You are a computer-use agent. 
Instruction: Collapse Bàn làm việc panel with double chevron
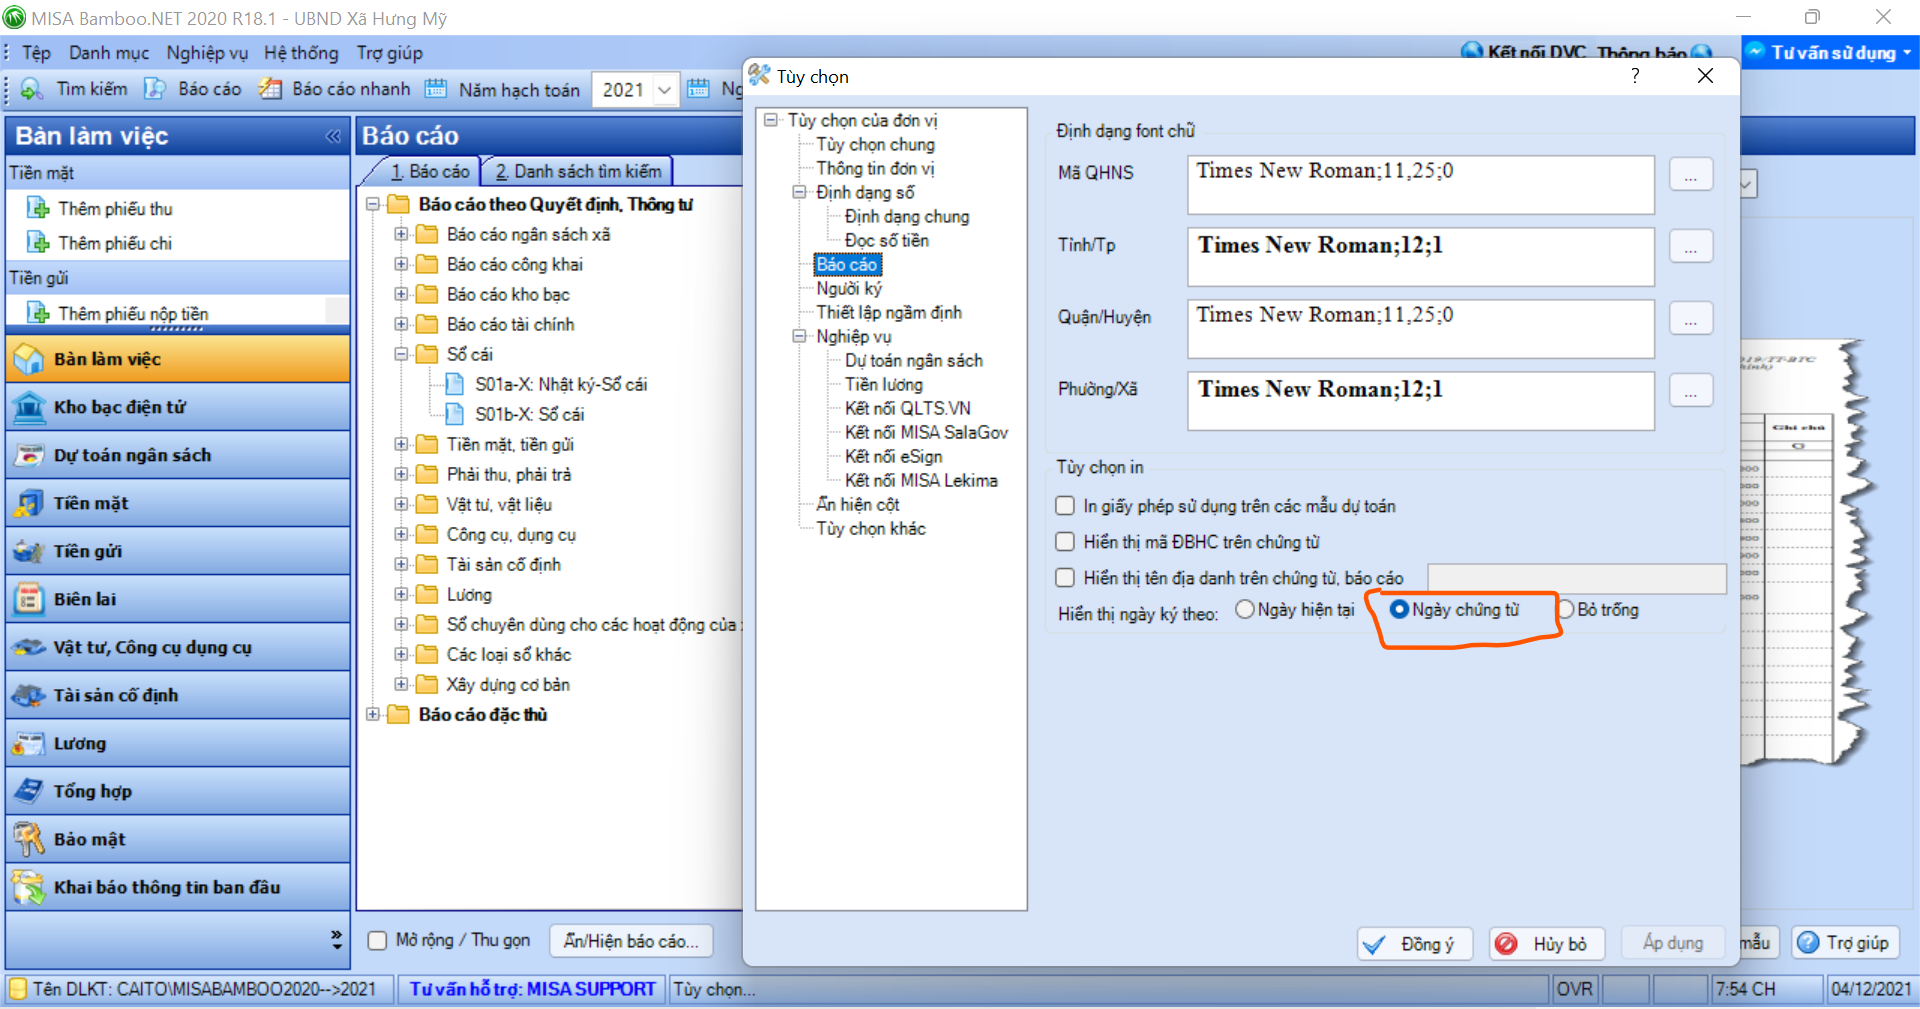click(333, 136)
